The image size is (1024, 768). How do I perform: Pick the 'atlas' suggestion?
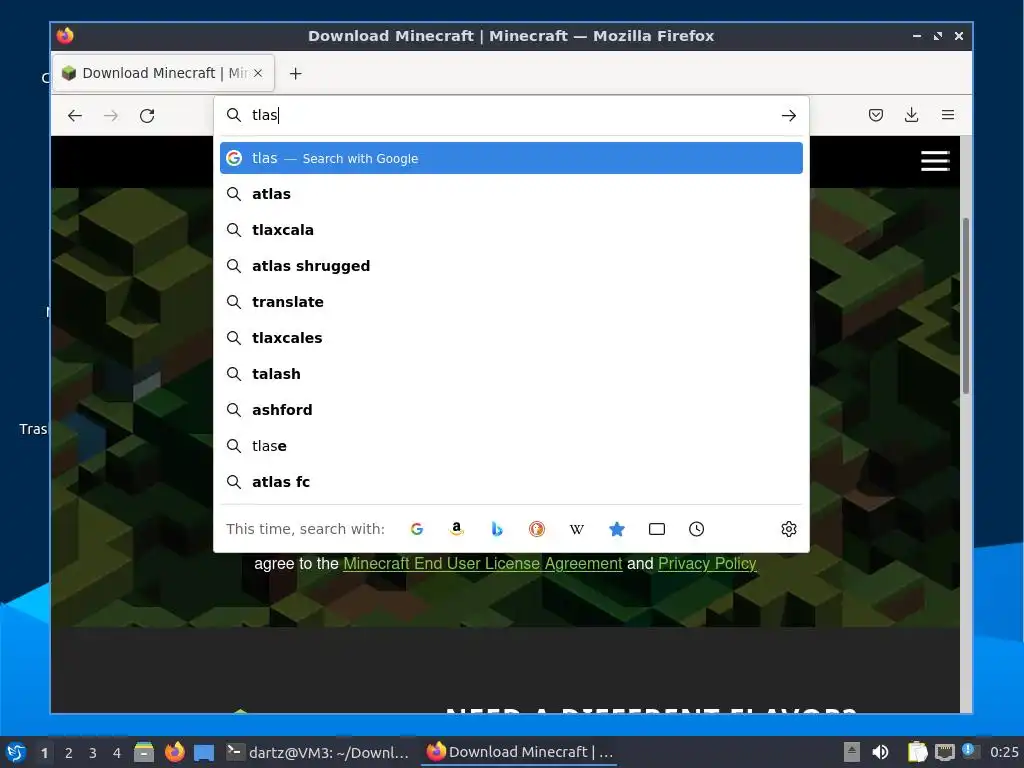[x=511, y=194]
